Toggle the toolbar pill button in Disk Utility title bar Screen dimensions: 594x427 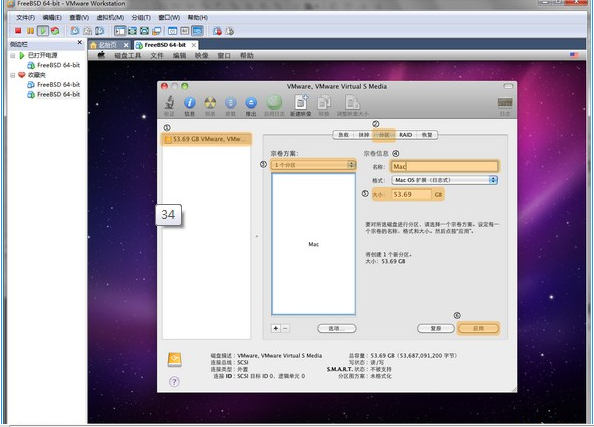point(508,86)
